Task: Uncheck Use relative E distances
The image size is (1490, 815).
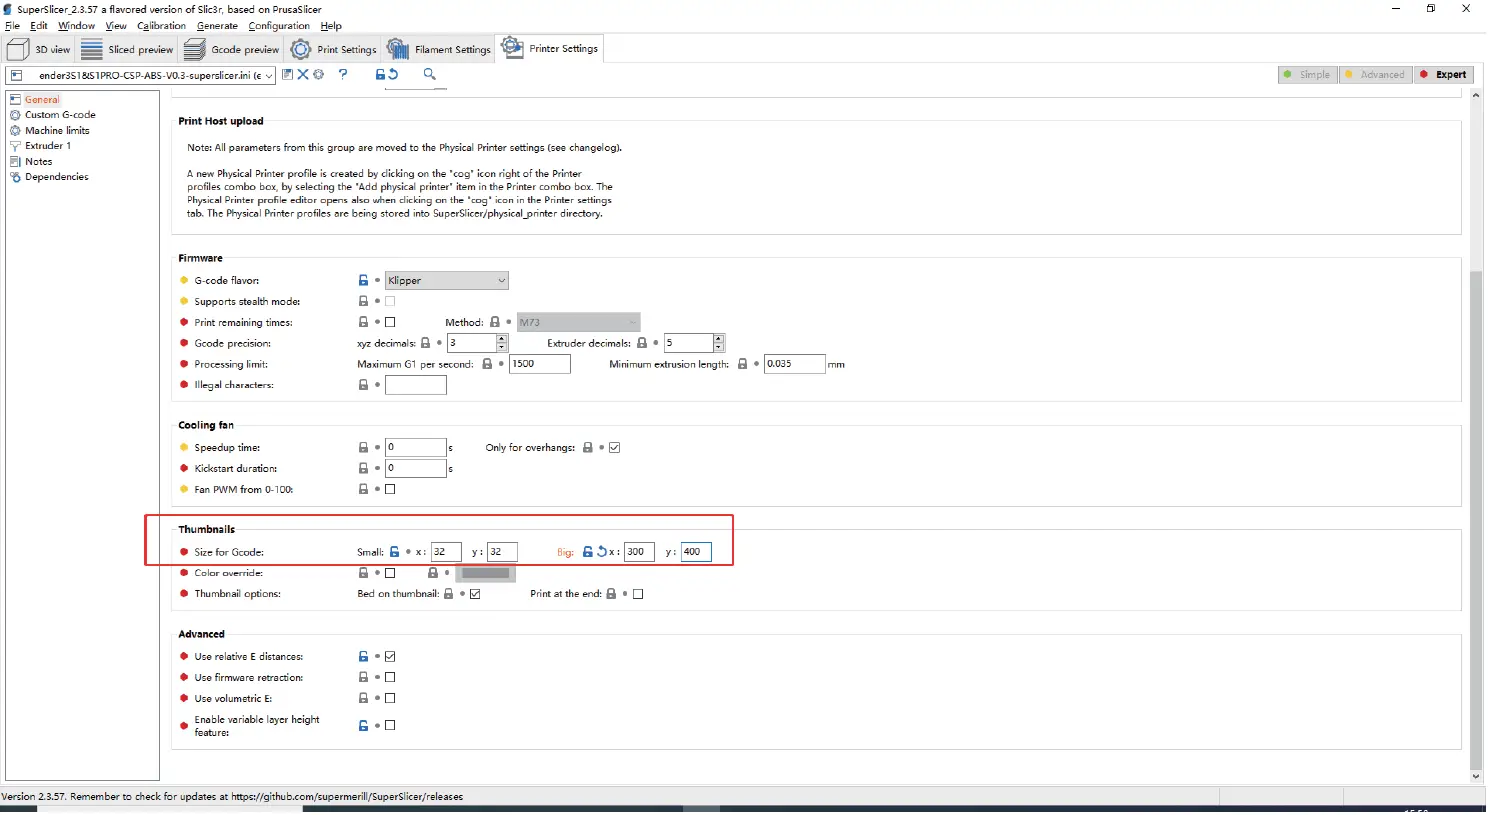Action: click(x=391, y=657)
